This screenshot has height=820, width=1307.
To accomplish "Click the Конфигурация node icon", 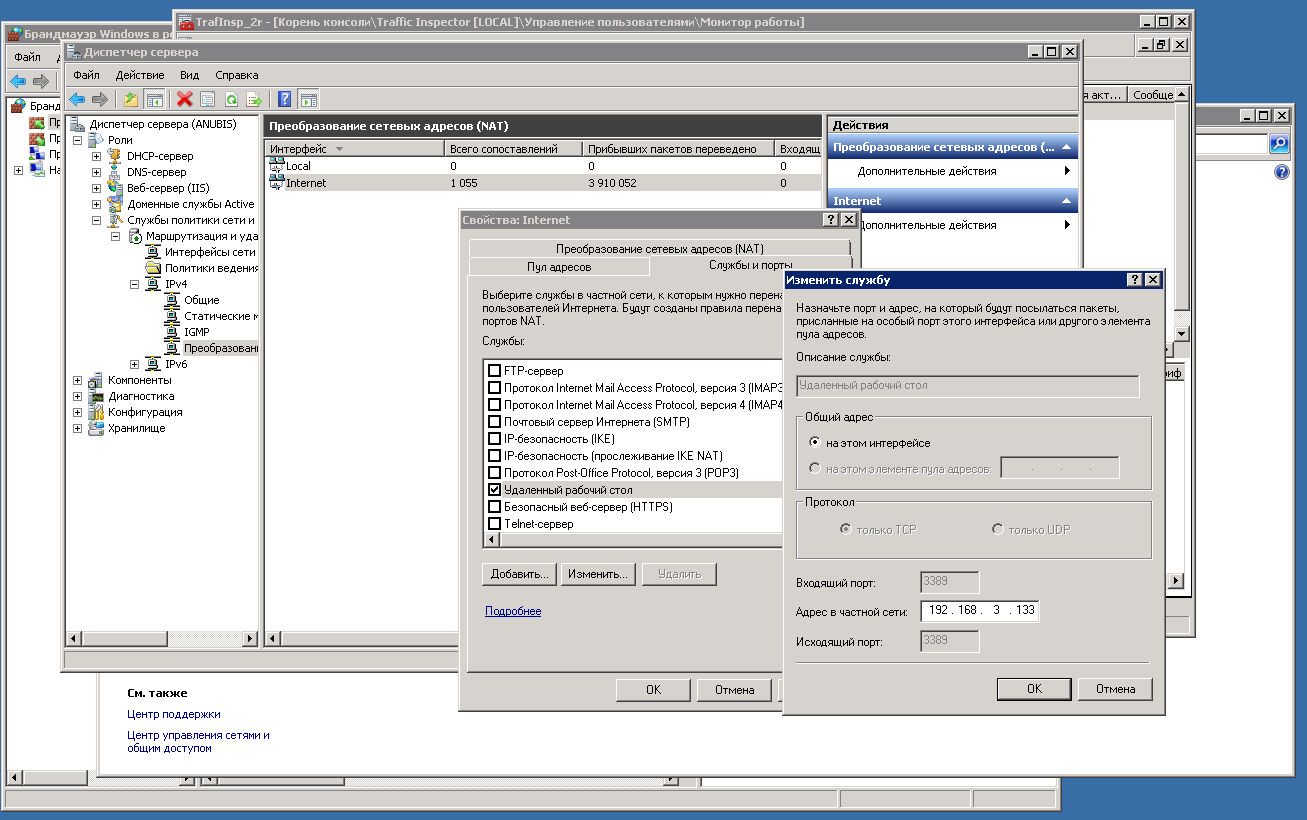I will pyautogui.click(x=96, y=412).
